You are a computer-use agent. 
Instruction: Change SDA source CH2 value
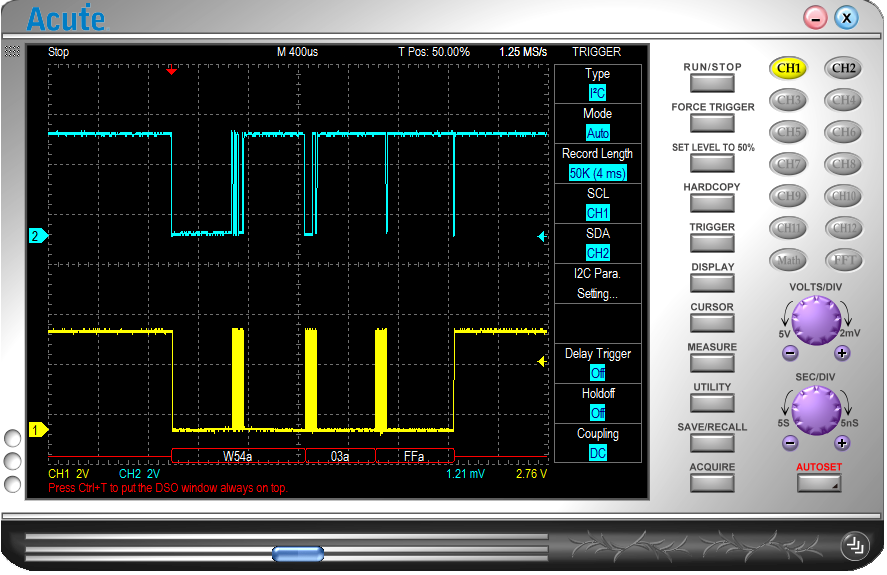[597, 253]
